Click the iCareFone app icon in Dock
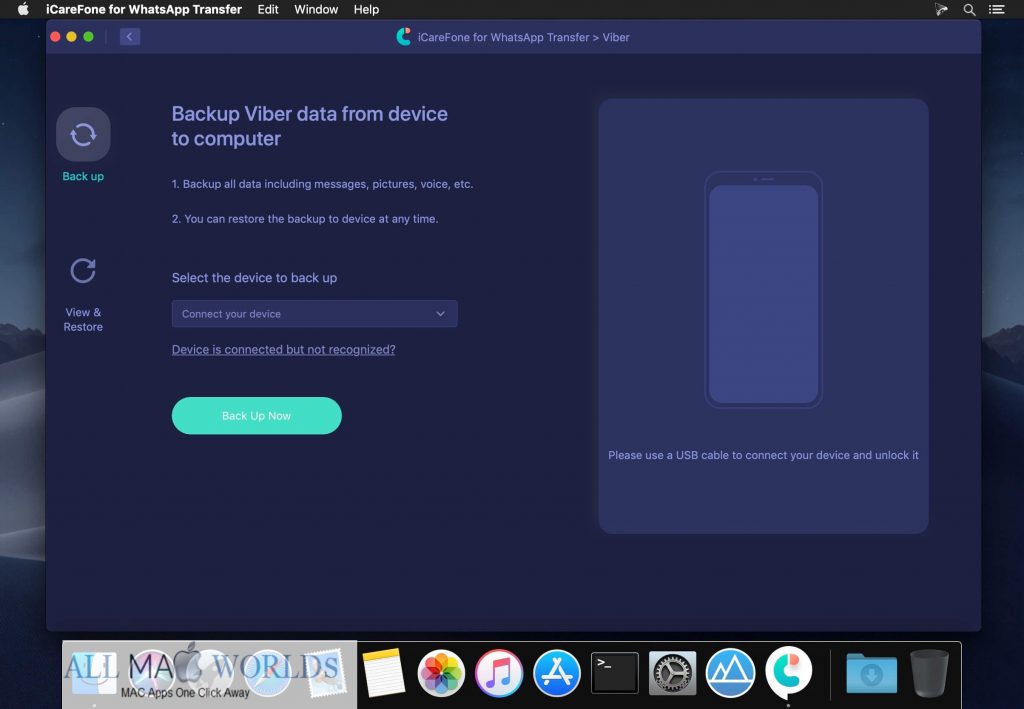1024x709 pixels. pyautogui.click(x=788, y=672)
